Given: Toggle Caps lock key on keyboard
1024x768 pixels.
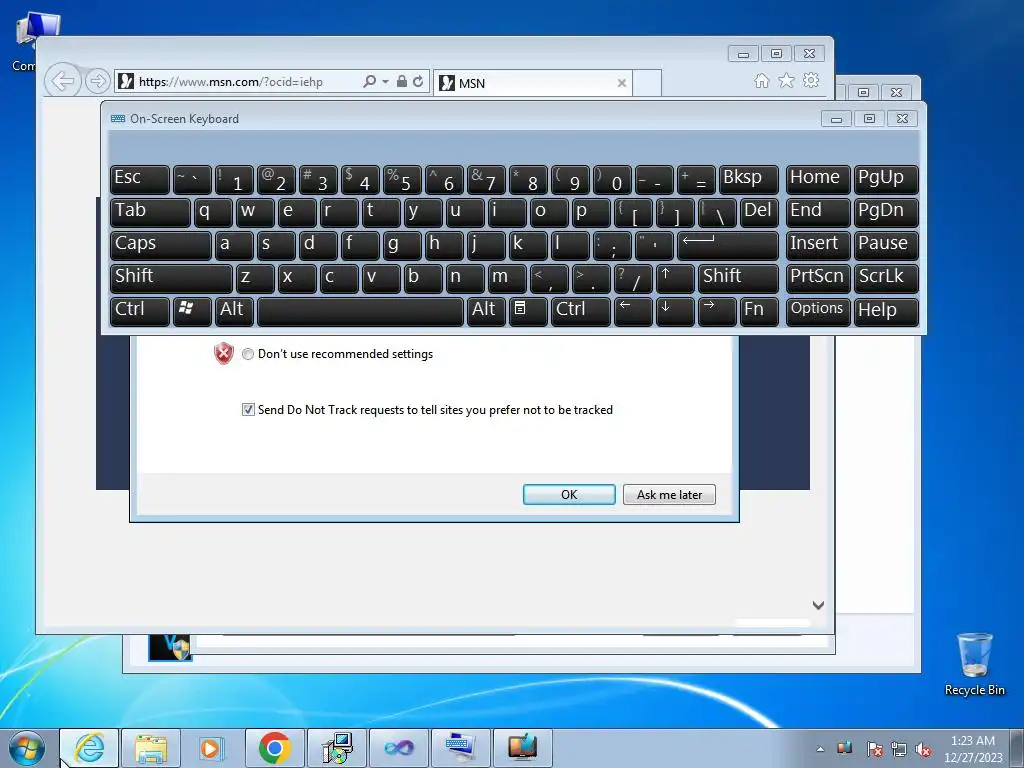Looking at the screenshot, I should 161,246.
